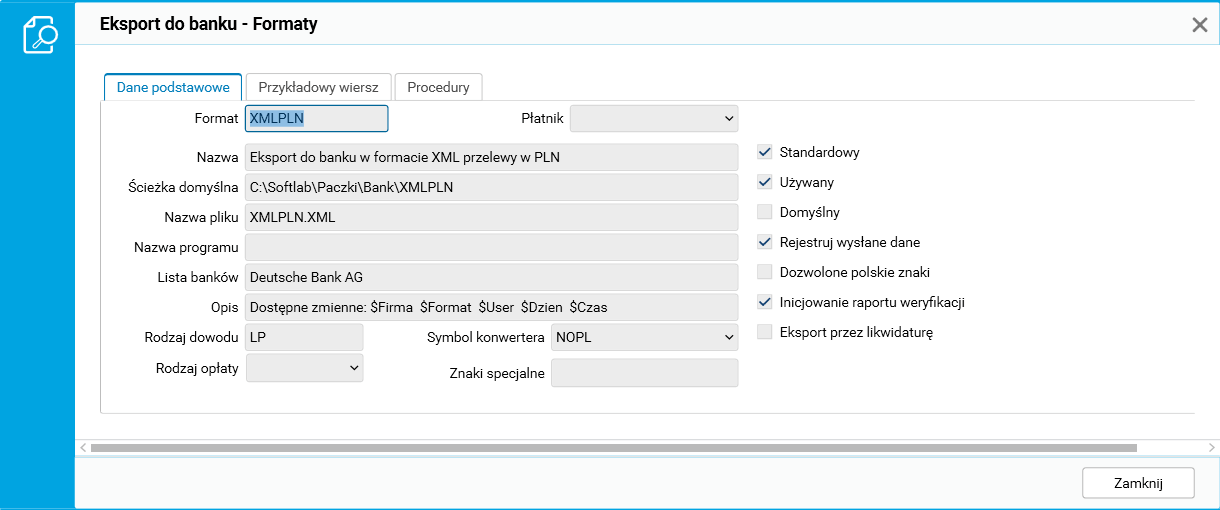Open the Procedury tab
1220x510 pixels.
[x=438, y=87]
